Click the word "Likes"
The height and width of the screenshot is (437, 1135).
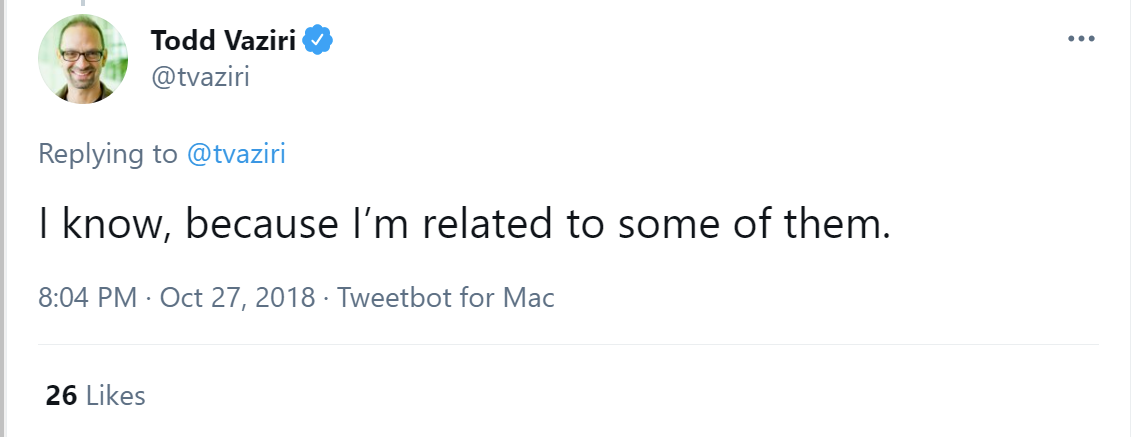click(116, 395)
